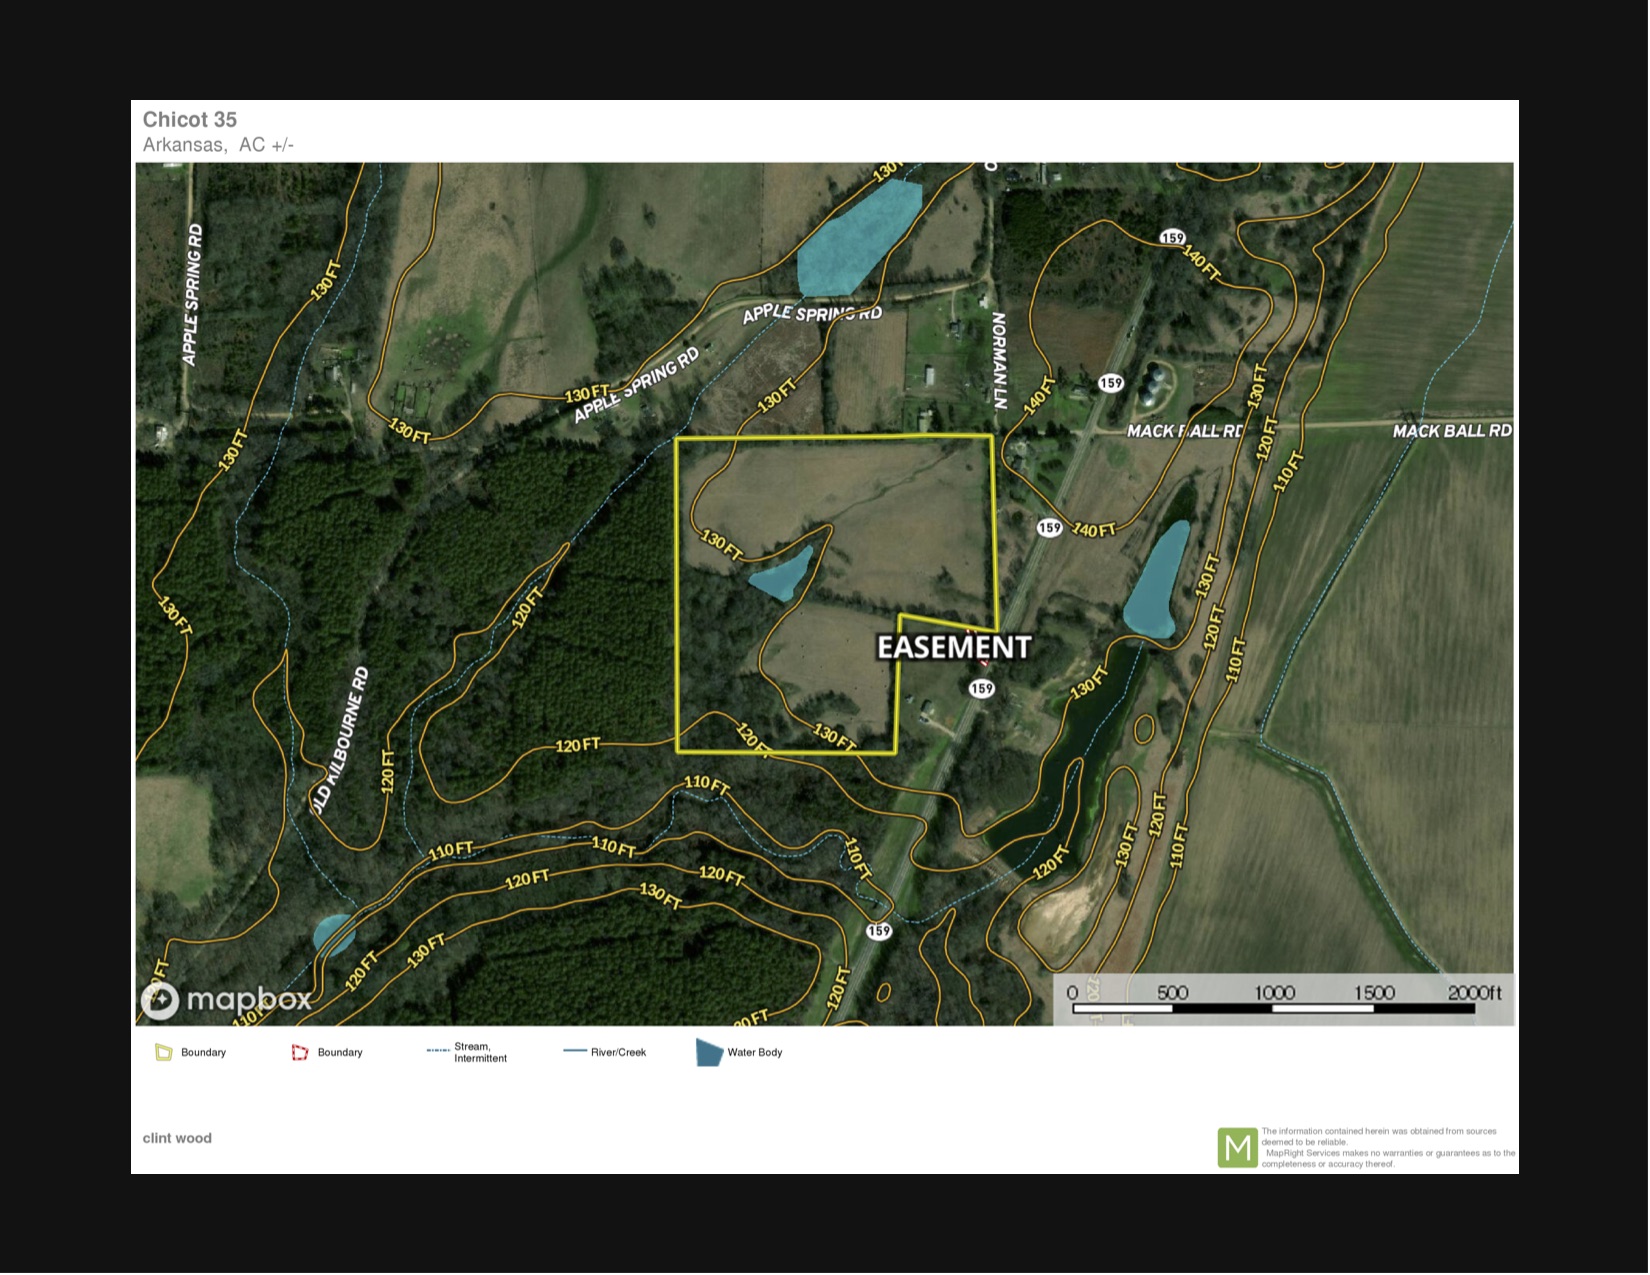This screenshot has height=1275, width=1650.
Task: Click the OLD KILBOURNE RD road label
Action: tap(342, 740)
